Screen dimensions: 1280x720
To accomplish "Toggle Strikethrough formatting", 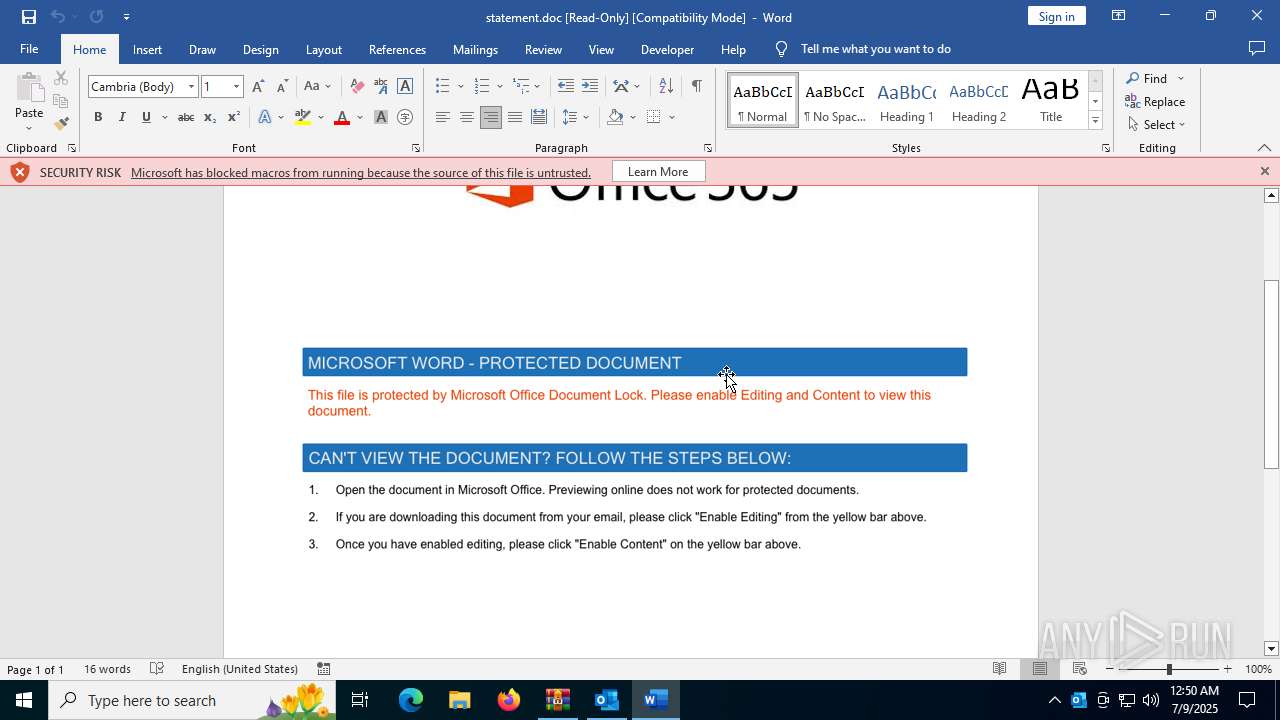I will tap(185, 117).
